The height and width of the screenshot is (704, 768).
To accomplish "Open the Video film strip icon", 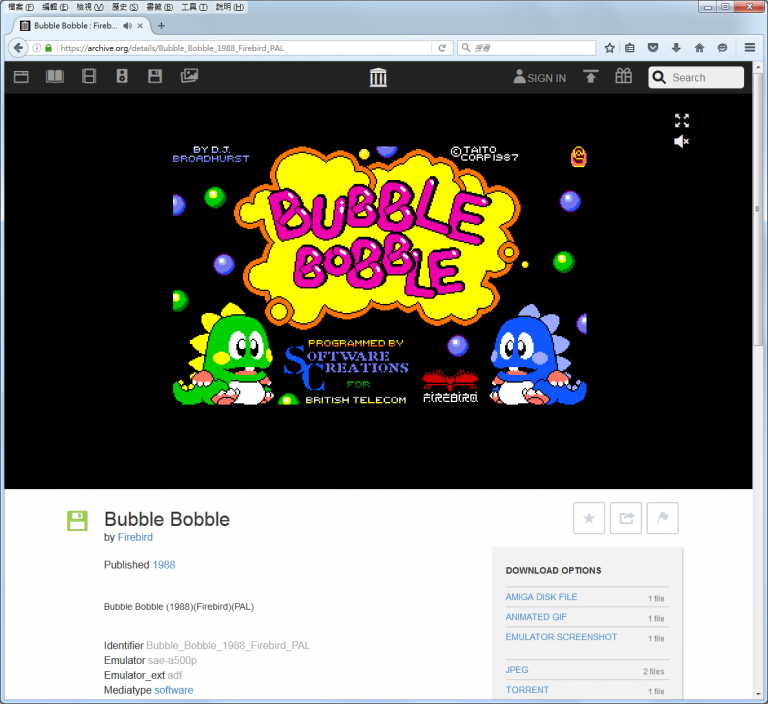I will pyautogui.click(x=89, y=76).
